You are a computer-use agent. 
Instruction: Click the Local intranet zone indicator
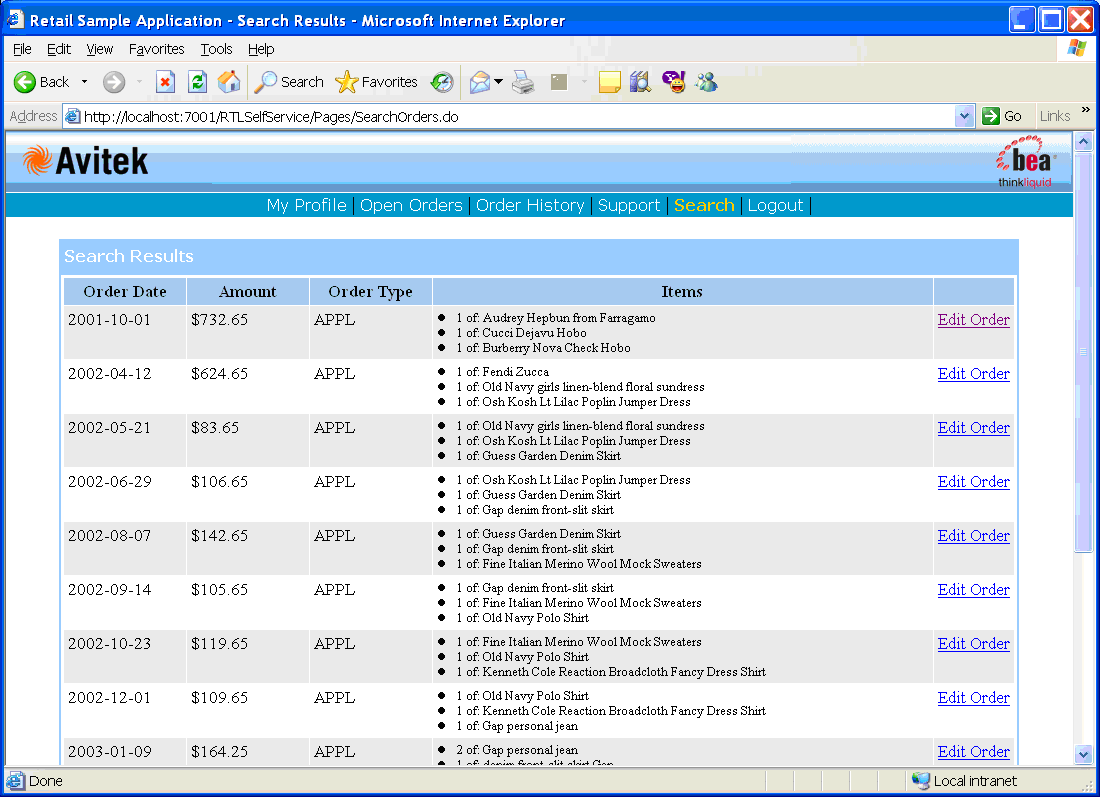pyautogui.click(x=964, y=781)
